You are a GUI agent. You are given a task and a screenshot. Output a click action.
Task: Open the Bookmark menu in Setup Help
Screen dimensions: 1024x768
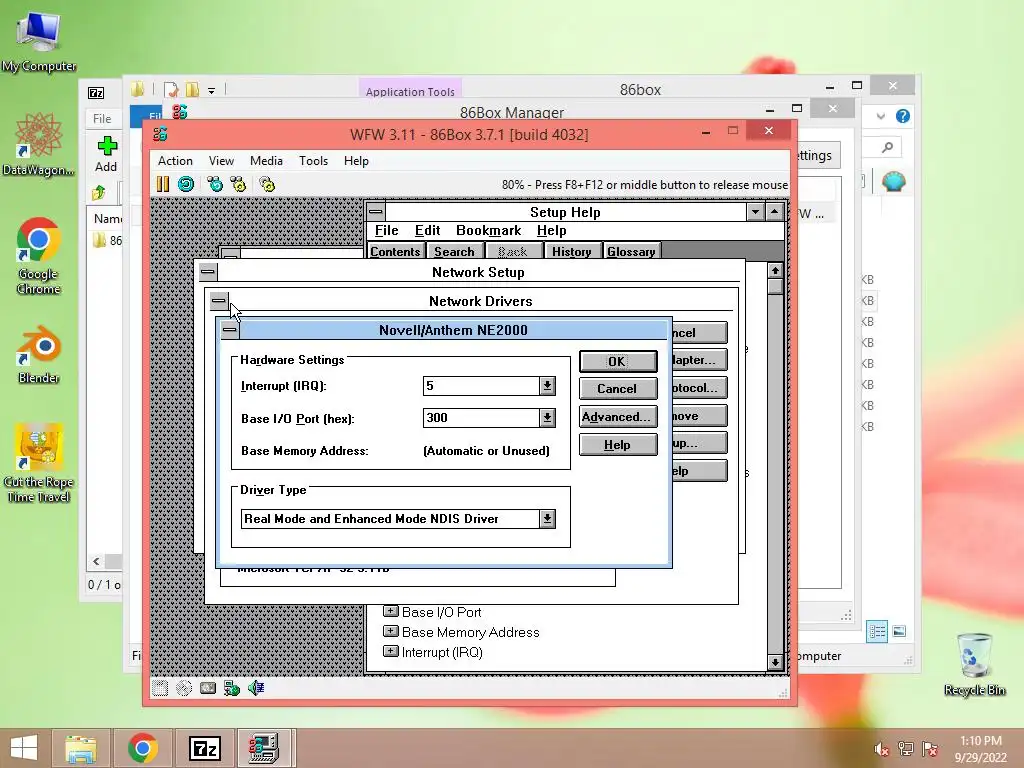(x=488, y=231)
